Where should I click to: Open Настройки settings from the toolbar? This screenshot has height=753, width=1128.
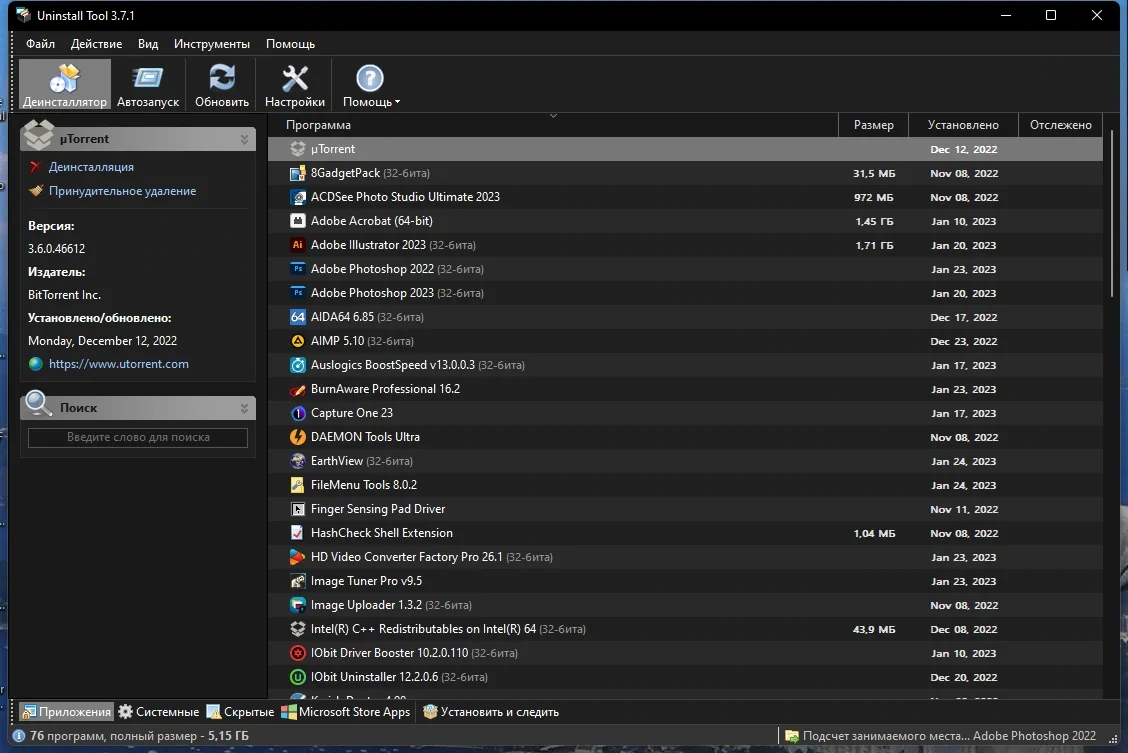(295, 85)
